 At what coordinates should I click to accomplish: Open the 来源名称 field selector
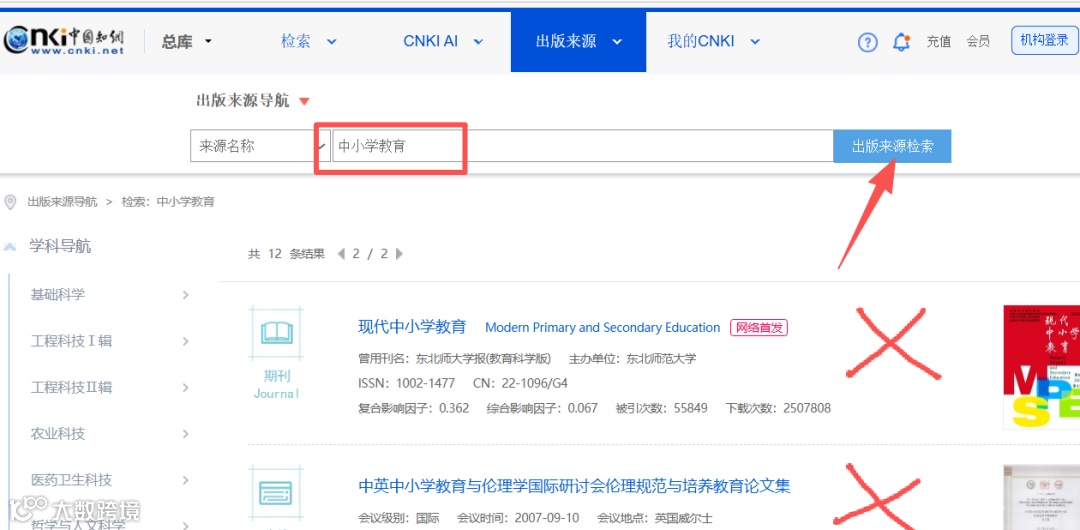[258, 146]
